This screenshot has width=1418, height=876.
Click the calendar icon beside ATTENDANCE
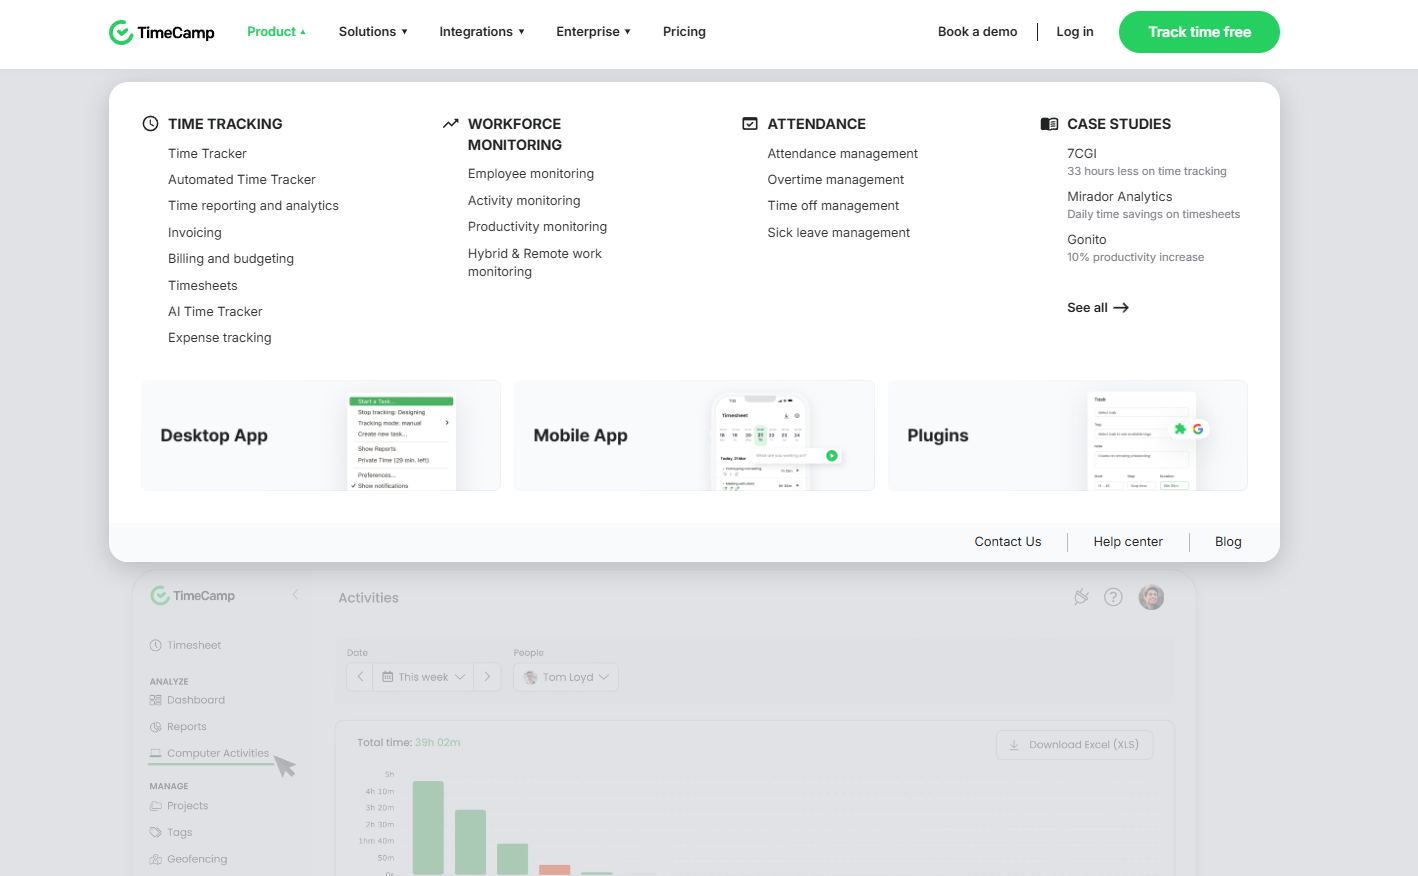click(x=750, y=123)
